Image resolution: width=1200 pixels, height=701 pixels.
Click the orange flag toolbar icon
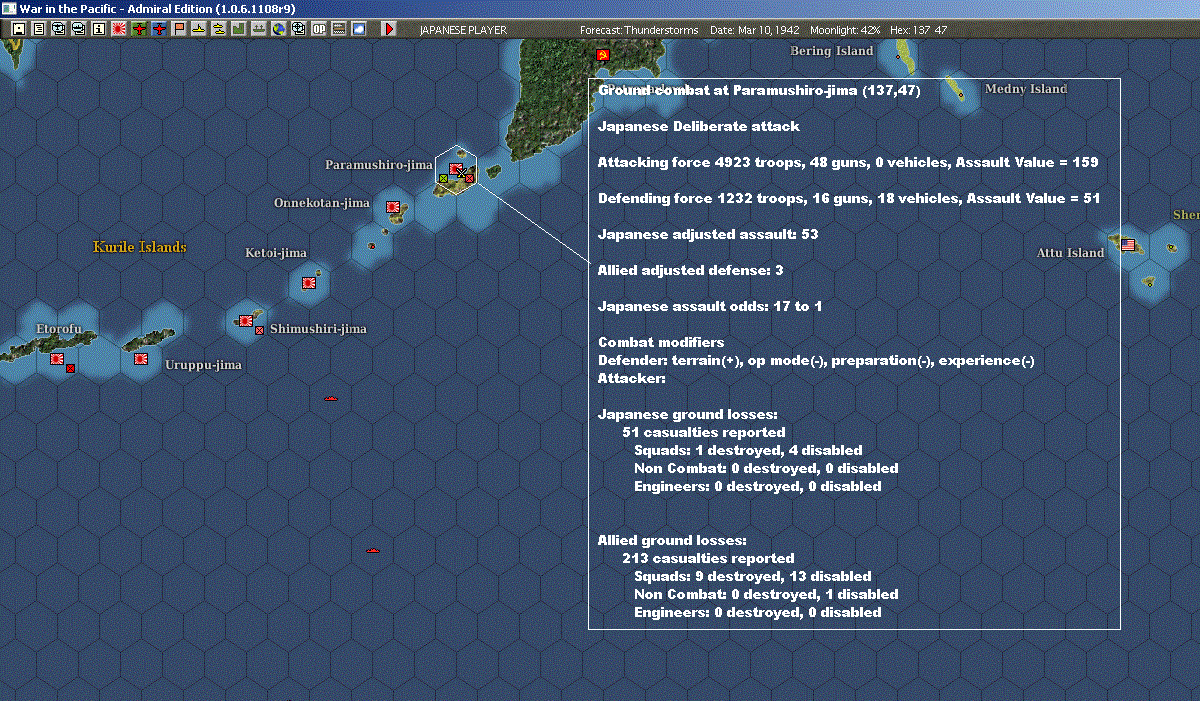179,29
